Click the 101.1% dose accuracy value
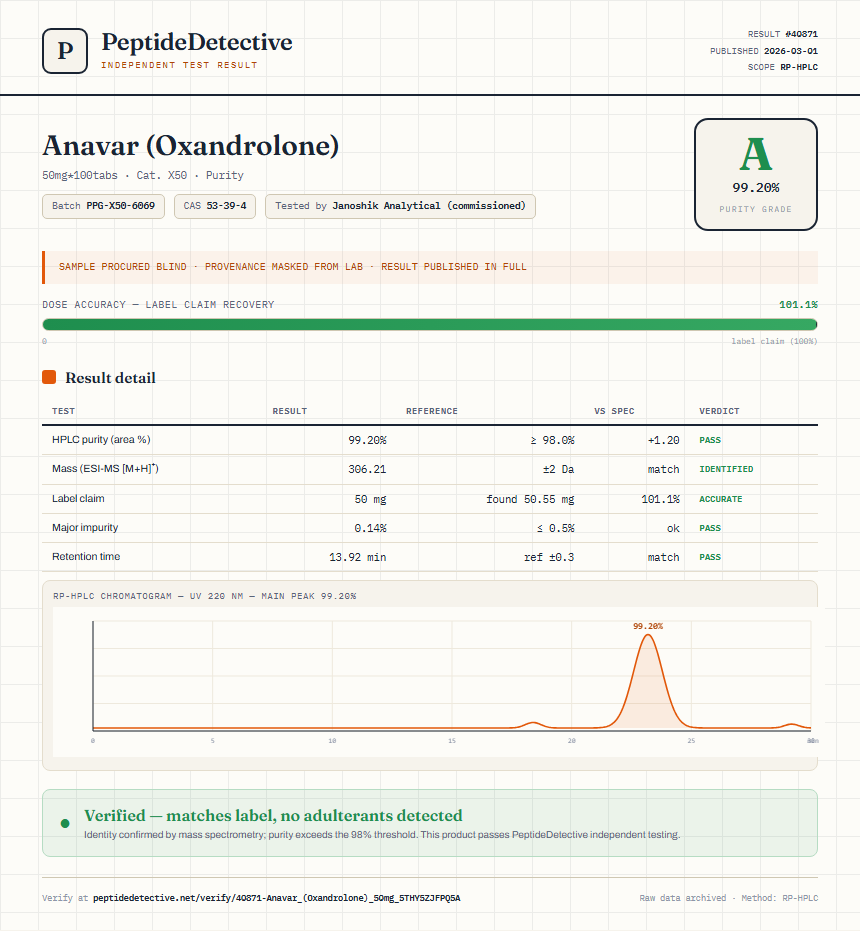 (798, 305)
